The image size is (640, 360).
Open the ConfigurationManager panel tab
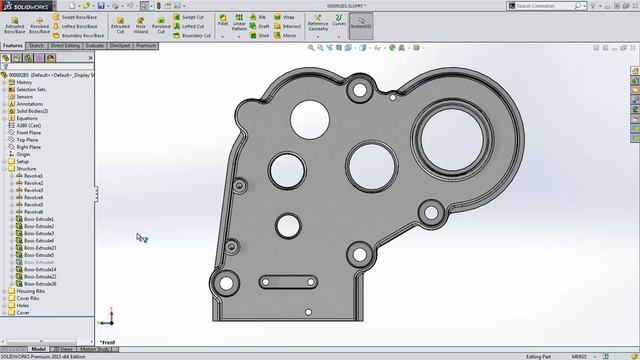(x=28, y=58)
